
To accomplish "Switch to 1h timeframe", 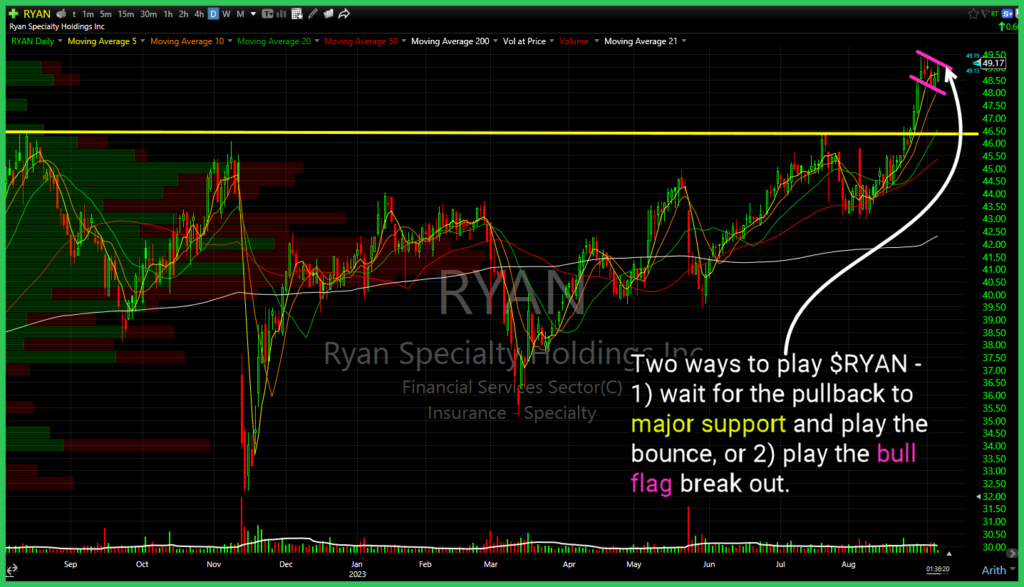I will (168, 14).
